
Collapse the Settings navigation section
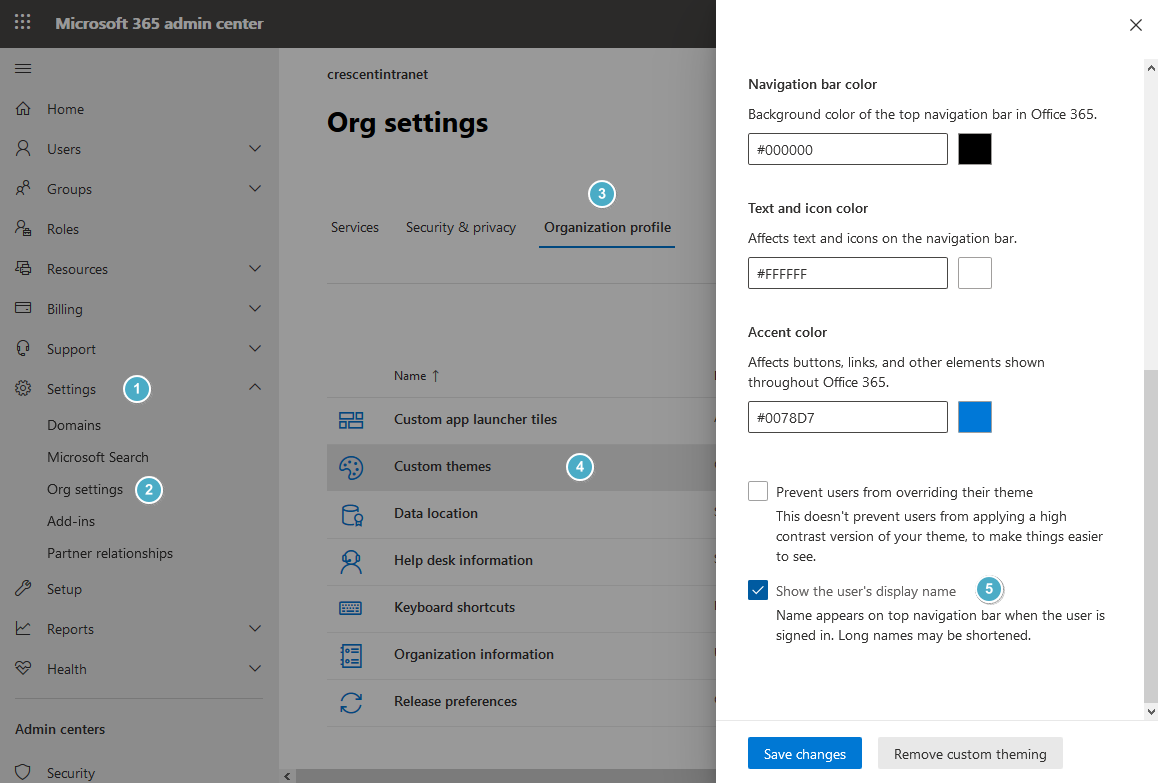[x=254, y=388]
